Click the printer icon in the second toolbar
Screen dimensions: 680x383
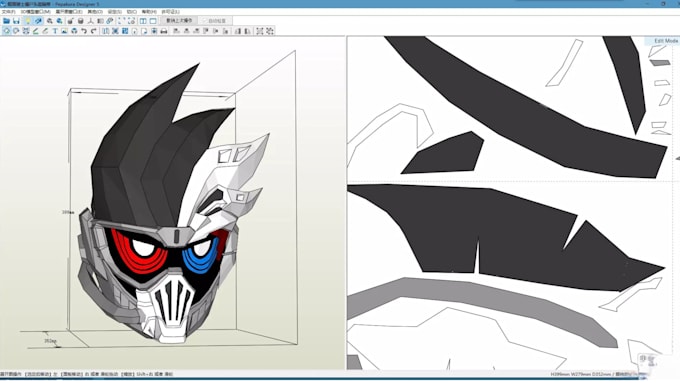[x=163, y=31]
